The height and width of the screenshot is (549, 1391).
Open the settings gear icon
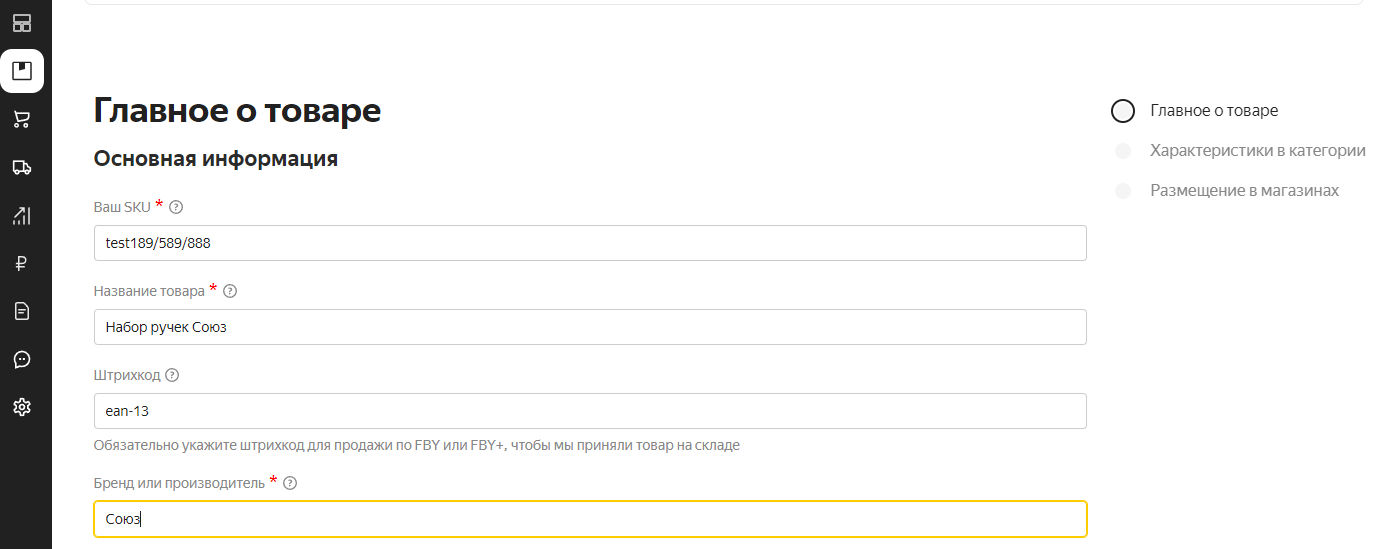(22, 407)
